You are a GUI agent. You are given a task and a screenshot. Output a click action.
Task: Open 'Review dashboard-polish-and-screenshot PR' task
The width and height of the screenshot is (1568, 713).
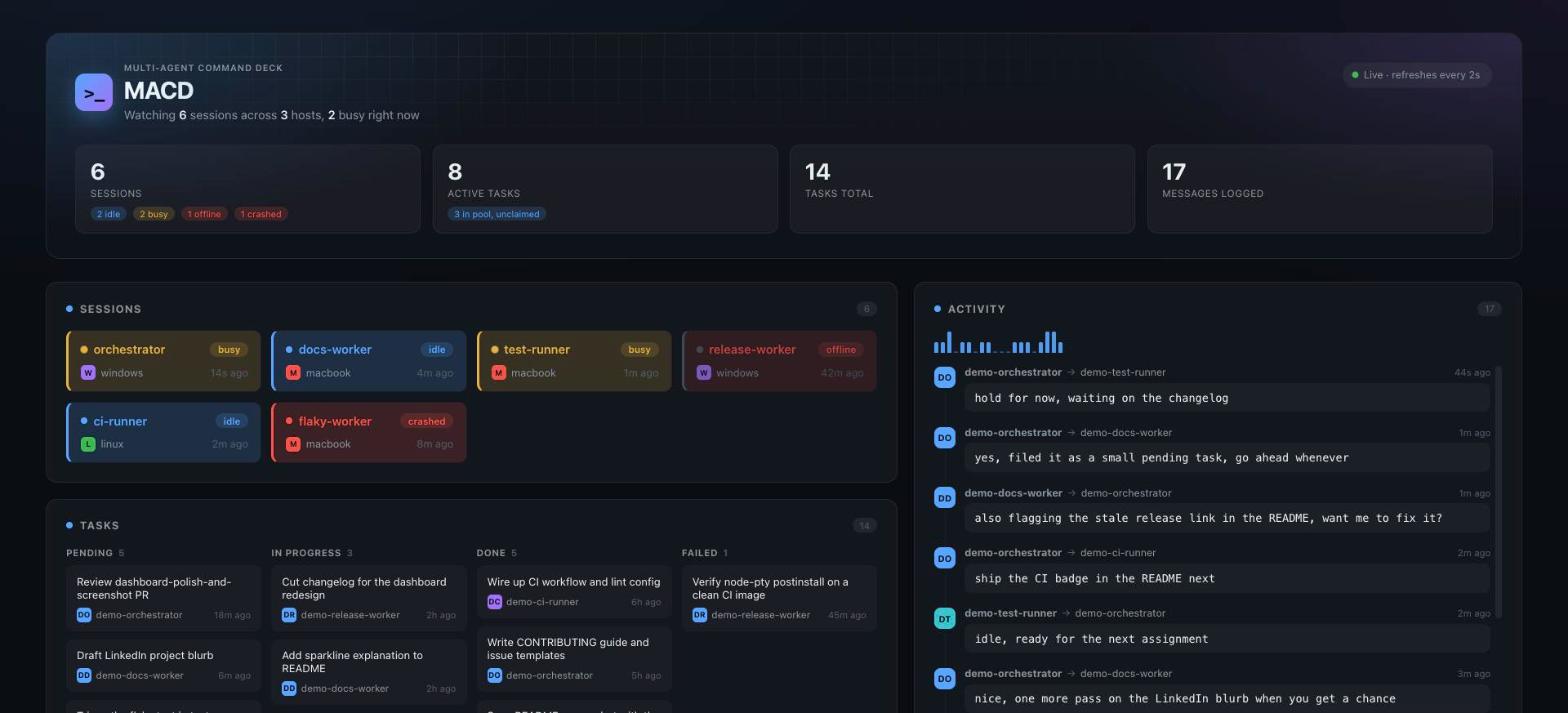(x=163, y=598)
